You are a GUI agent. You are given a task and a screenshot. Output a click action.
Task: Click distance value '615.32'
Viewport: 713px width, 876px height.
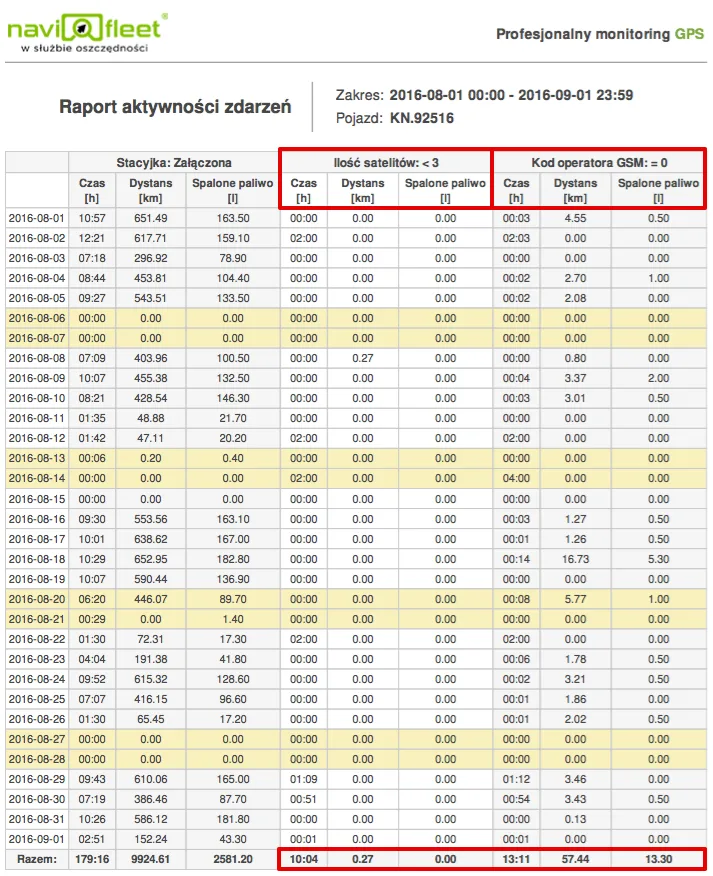point(150,680)
